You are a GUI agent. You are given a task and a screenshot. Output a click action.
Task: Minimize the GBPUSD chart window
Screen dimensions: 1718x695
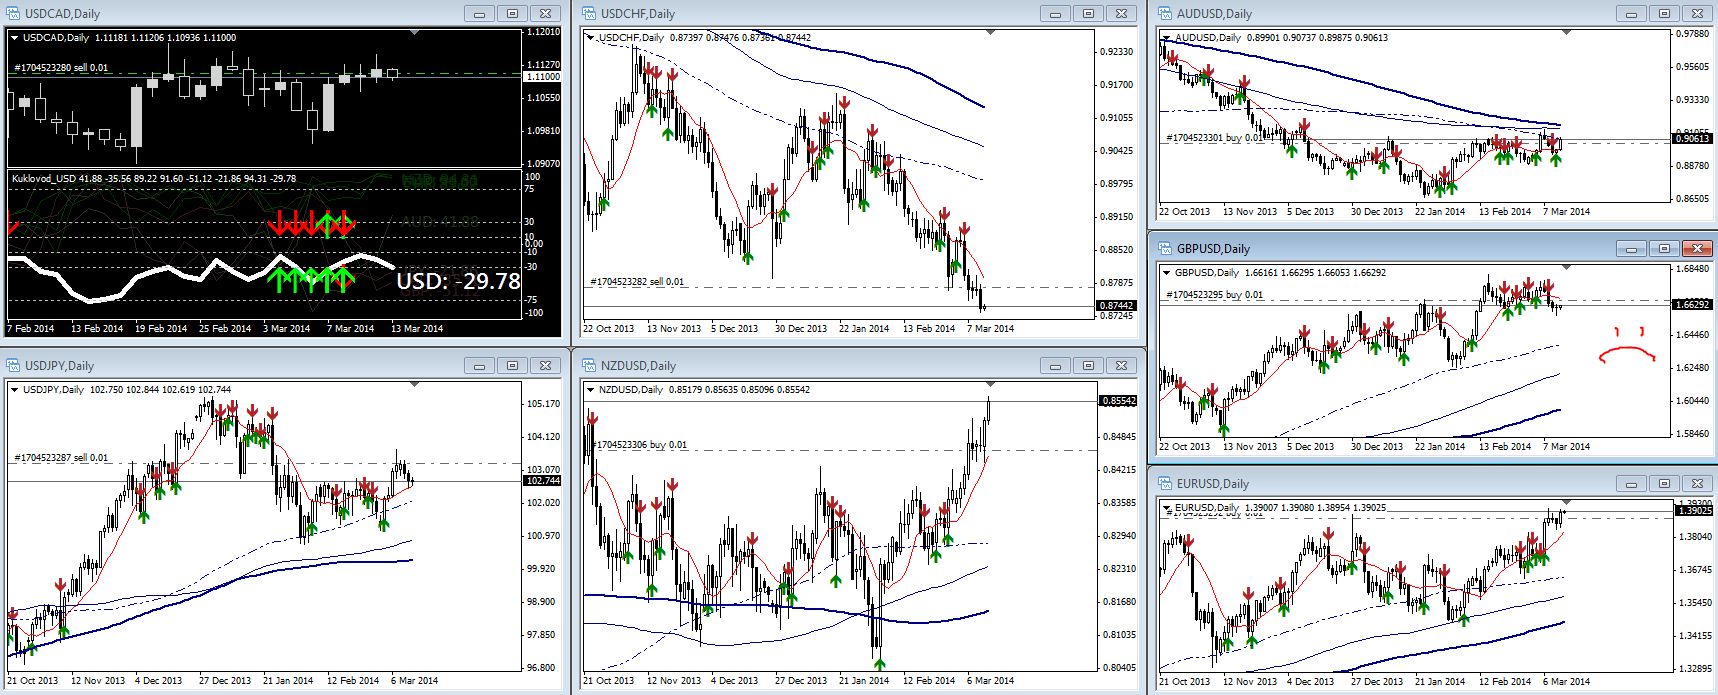click(1632, 249)
